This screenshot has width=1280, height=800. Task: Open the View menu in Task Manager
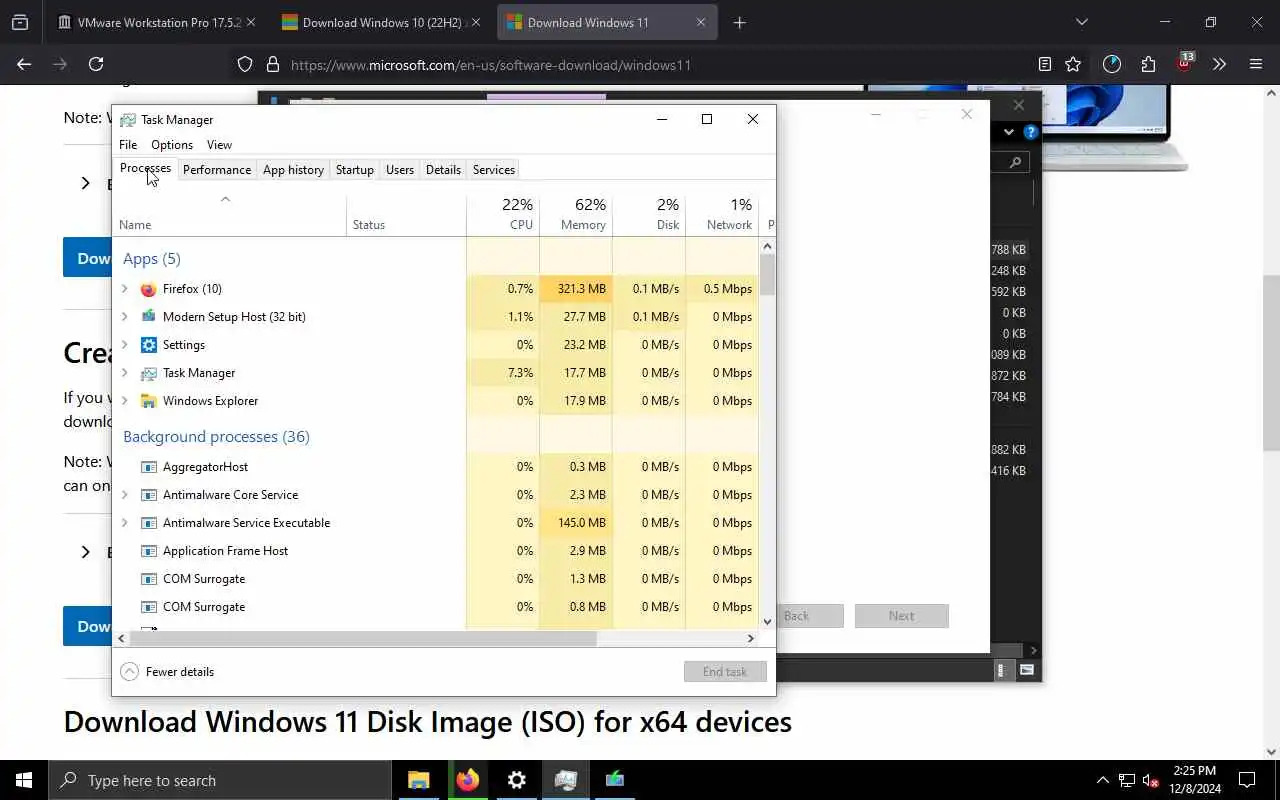pos(219,145)
